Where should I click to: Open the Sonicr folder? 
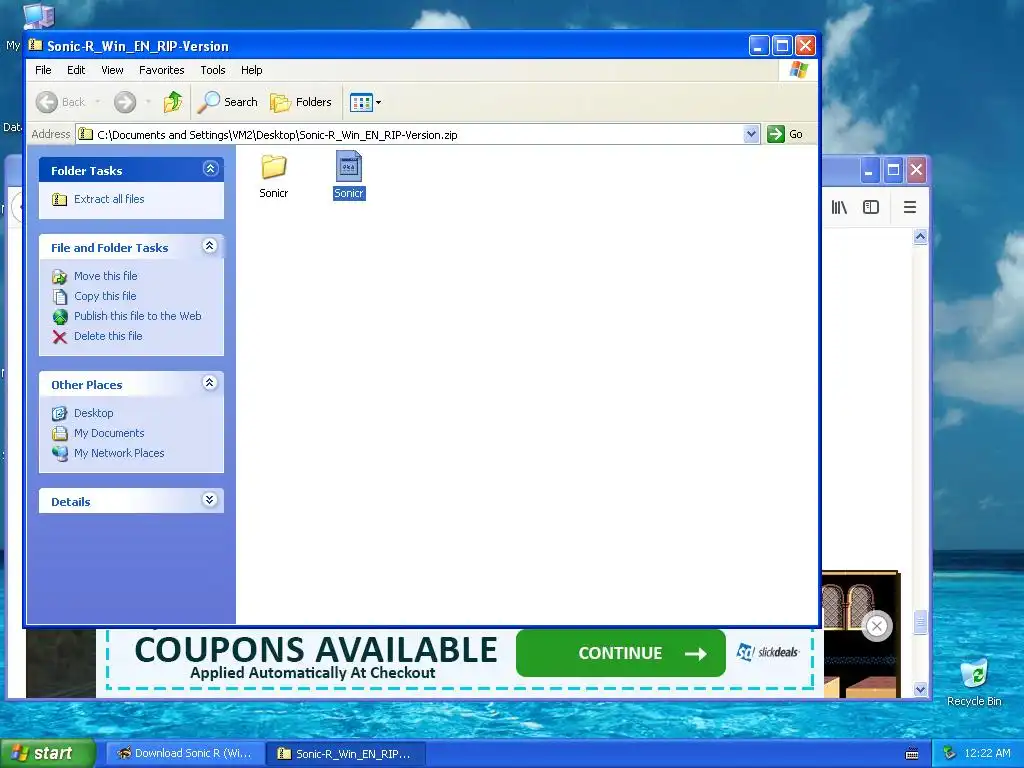coord(274,174)
